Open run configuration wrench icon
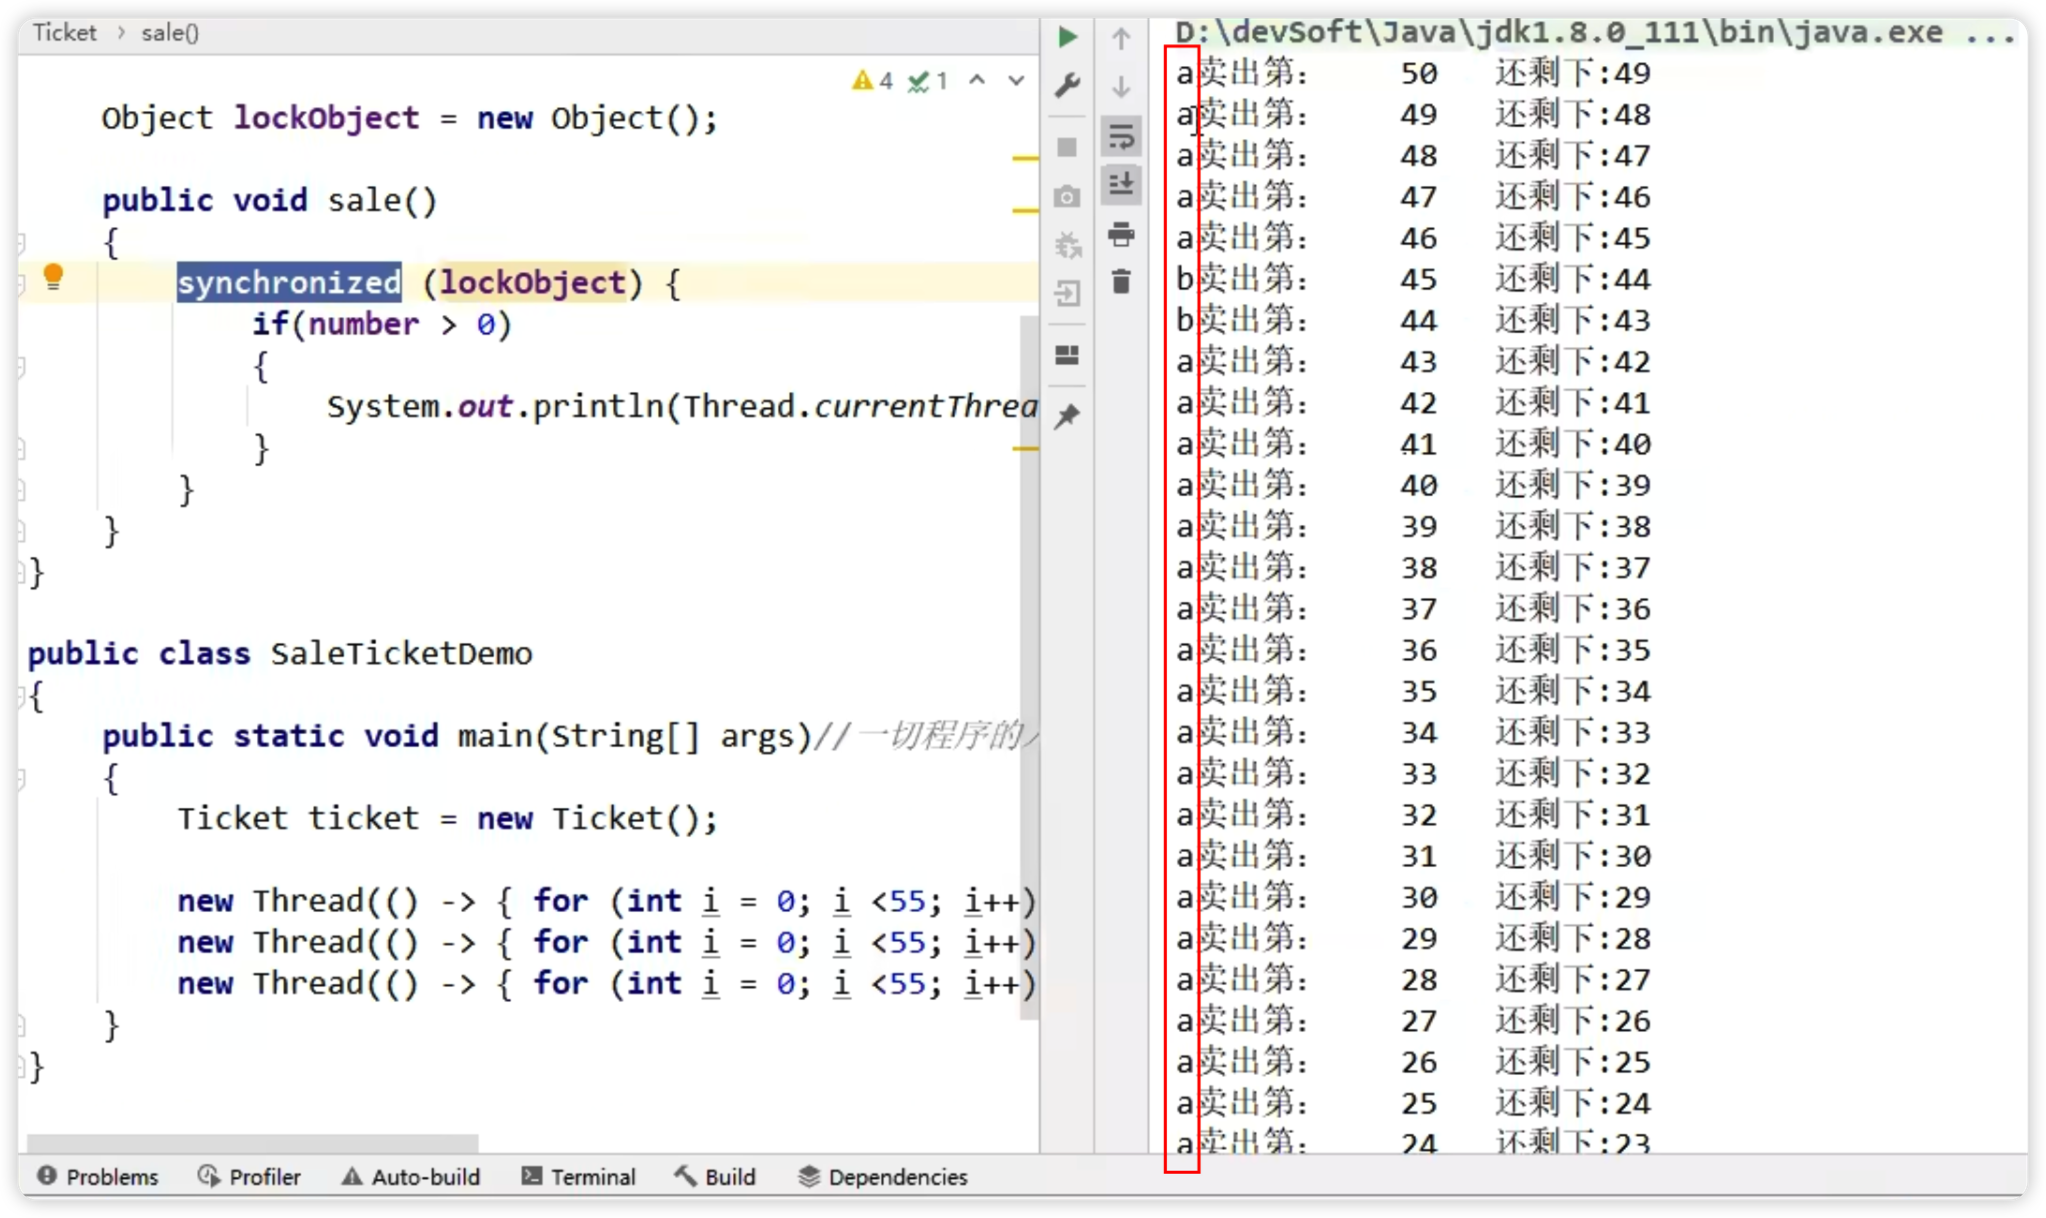Viewport: 2046px width, 1218px height. click(1067, 86)
